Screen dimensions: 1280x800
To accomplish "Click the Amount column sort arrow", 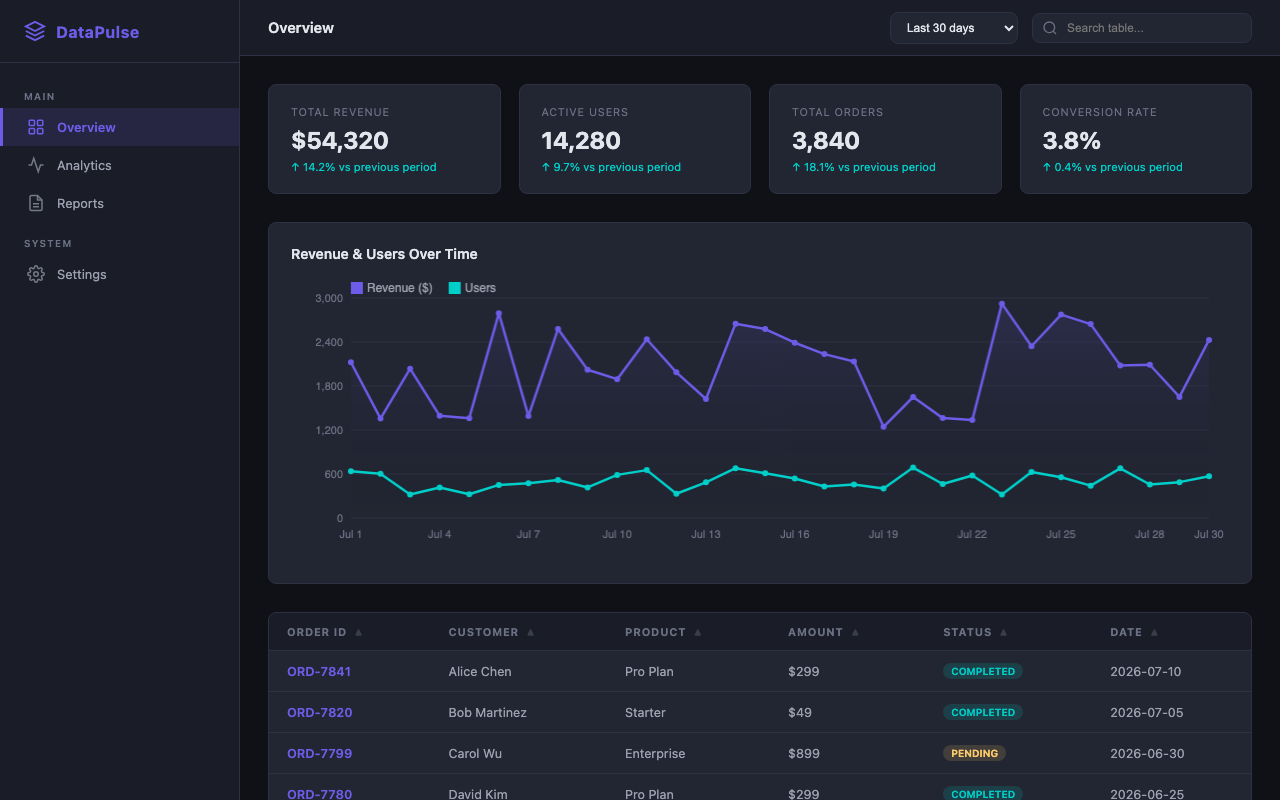I will click(855, 632).
